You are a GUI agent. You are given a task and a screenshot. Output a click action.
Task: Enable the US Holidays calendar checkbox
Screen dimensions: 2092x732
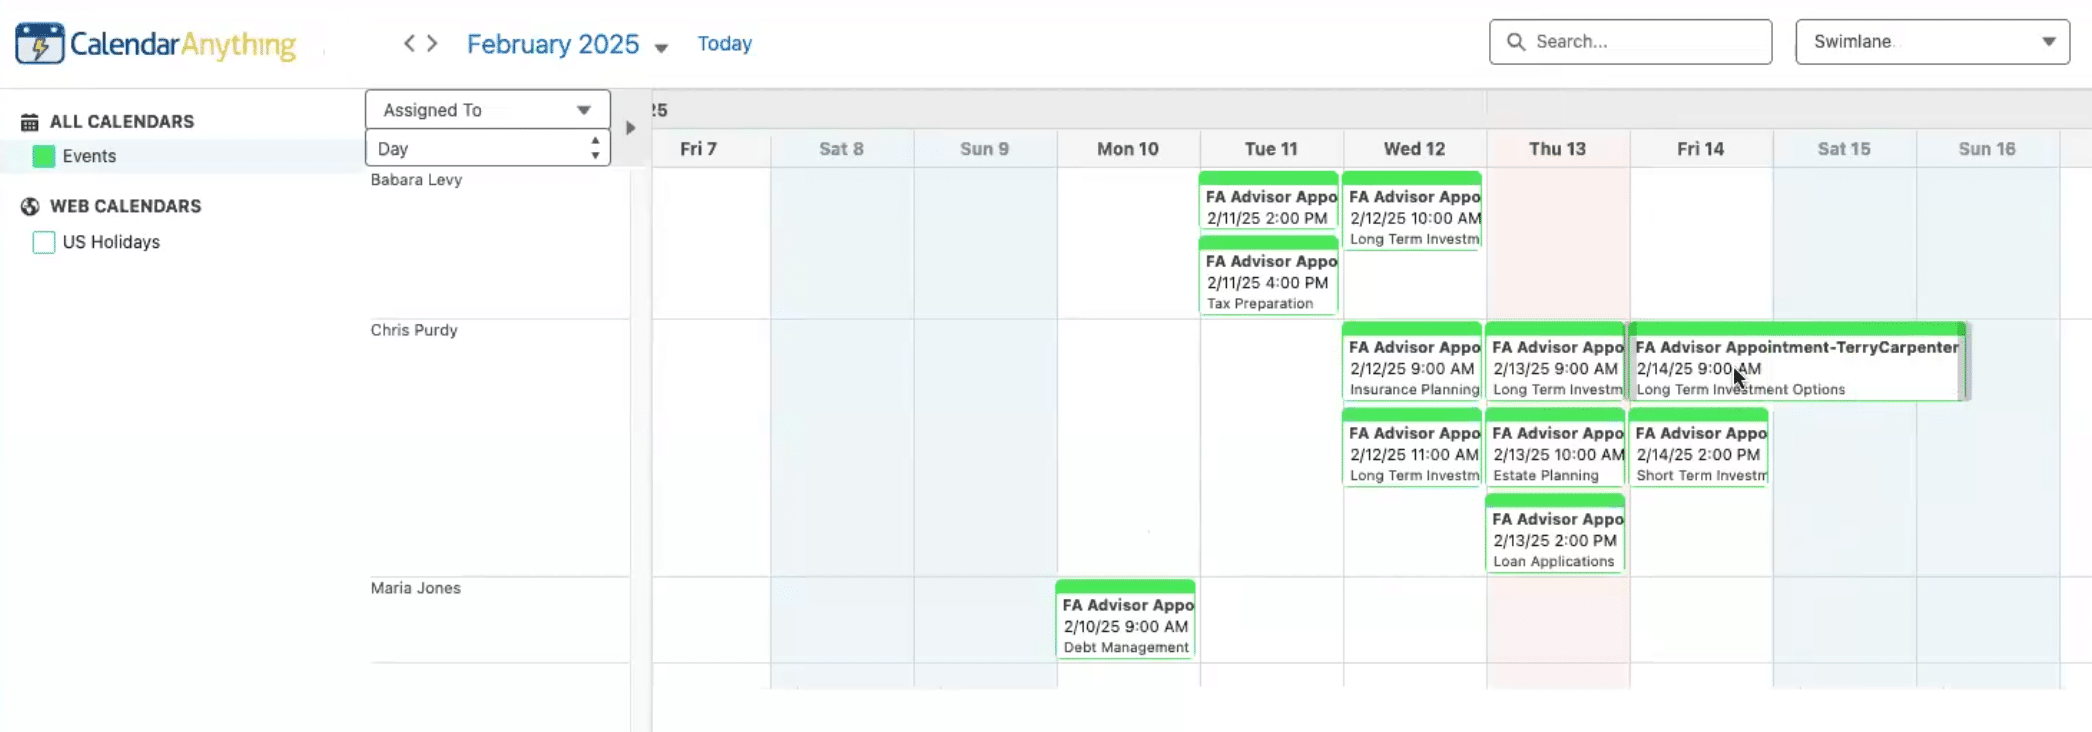tap(44, 242)
